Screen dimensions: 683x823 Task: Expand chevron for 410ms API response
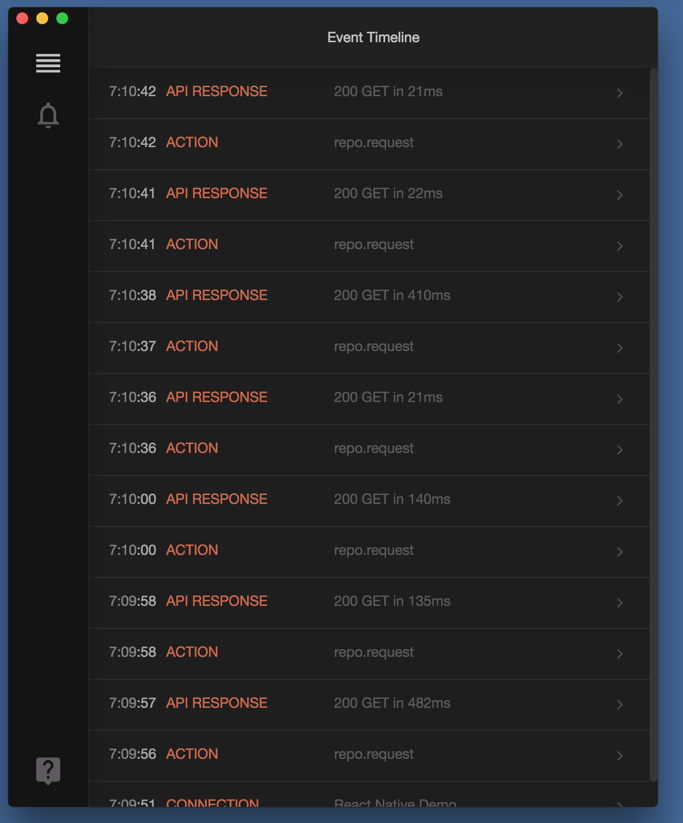(620, 297)
